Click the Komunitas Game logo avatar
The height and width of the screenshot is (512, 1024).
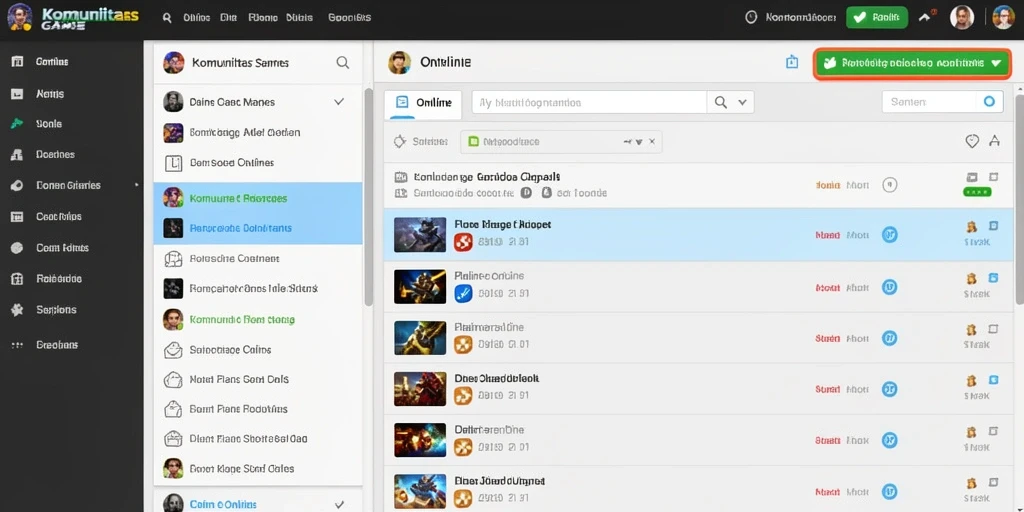coord(19,17)
